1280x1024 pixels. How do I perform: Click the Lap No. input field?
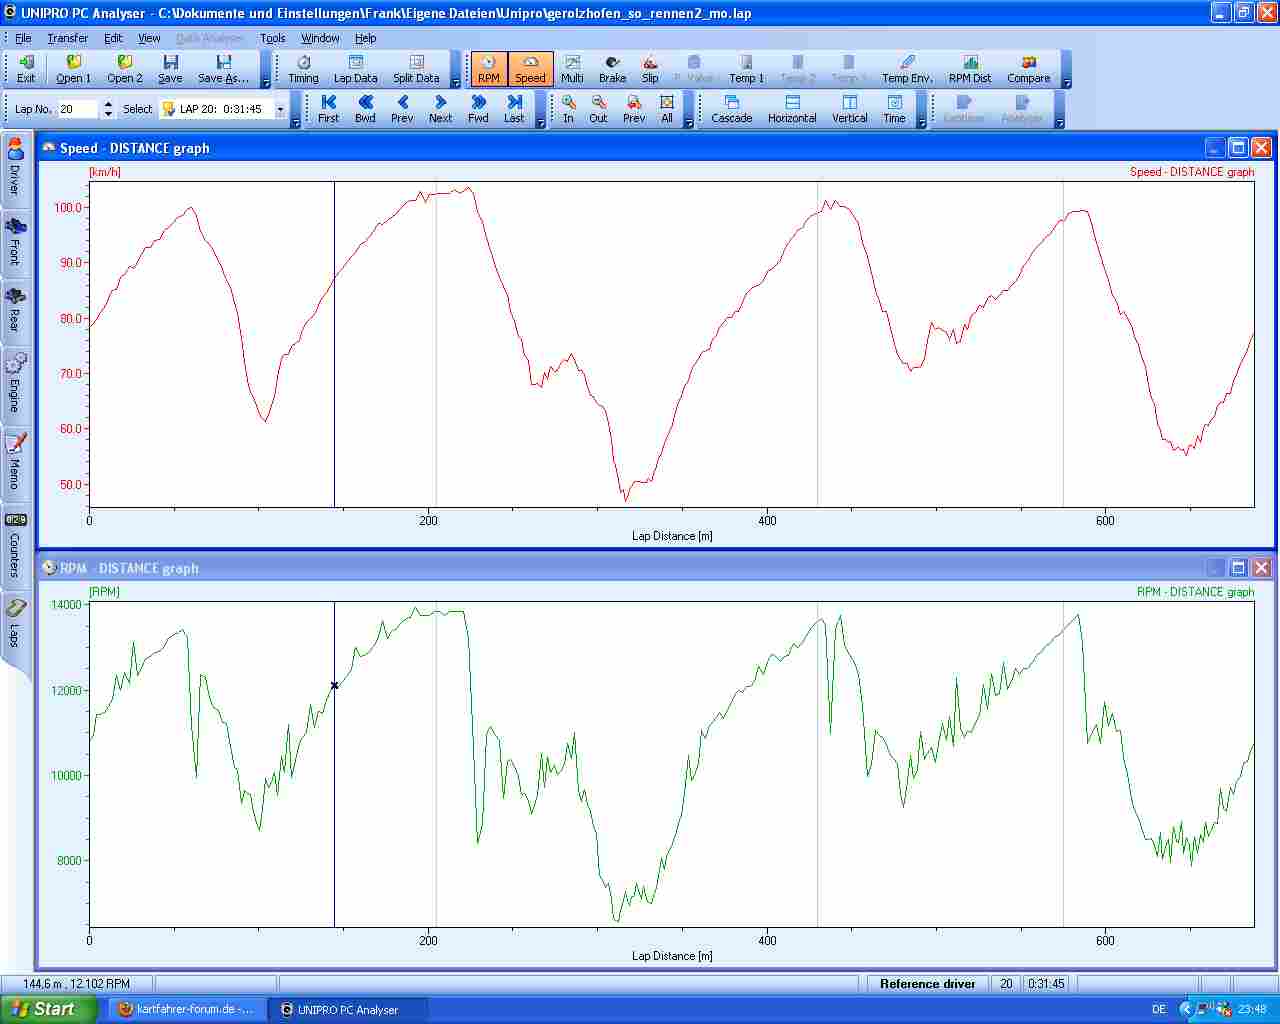point(79,109)
